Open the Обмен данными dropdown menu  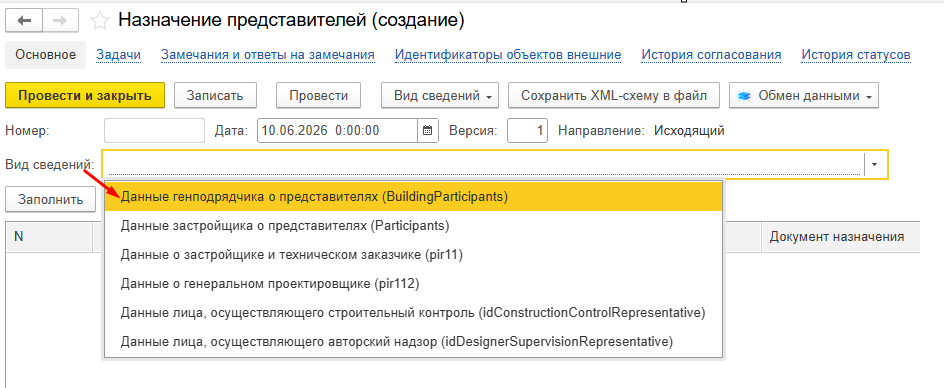[804, 96]
